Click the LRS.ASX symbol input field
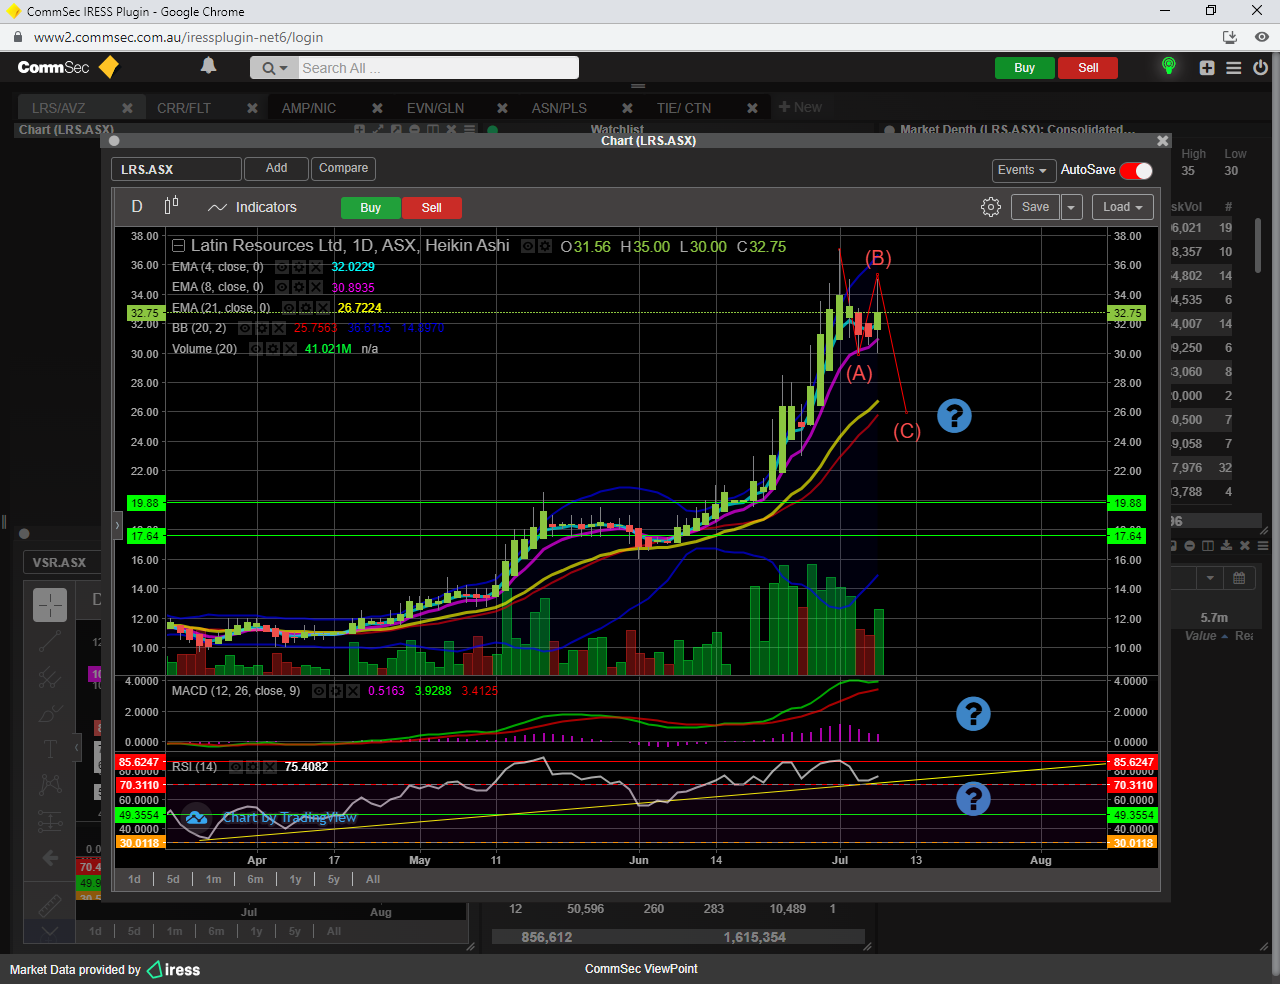1280x984 pixels. (x=176, y=169)
